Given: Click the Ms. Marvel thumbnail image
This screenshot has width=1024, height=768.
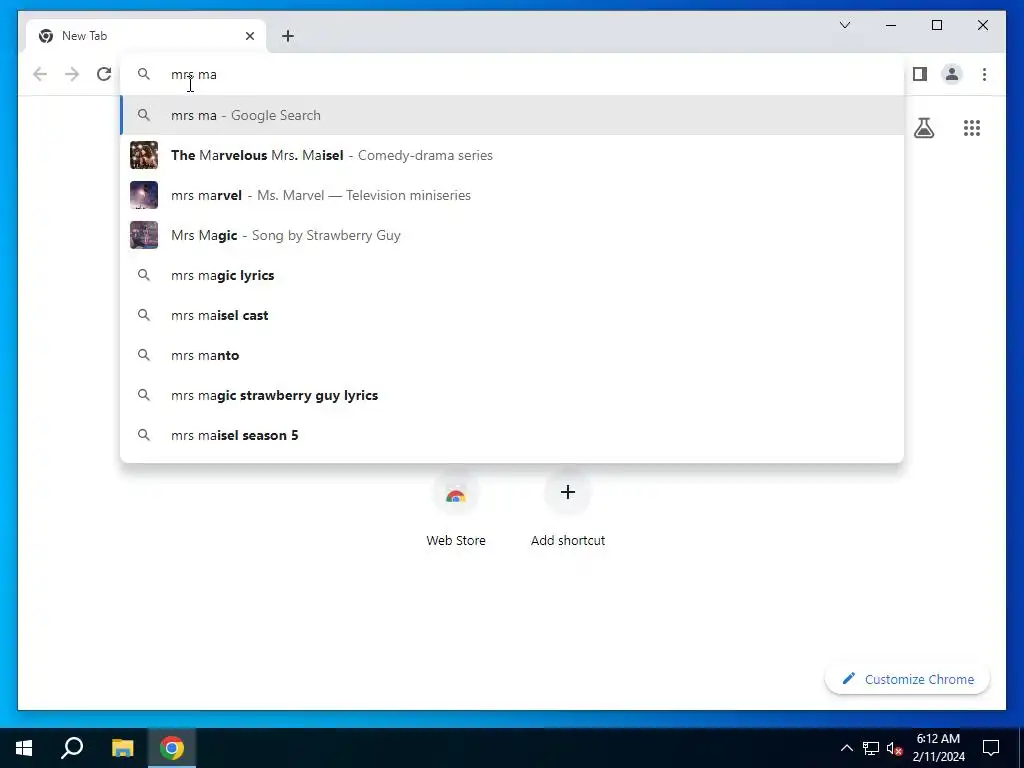Looking at the screenshot, I should point(144,195).
